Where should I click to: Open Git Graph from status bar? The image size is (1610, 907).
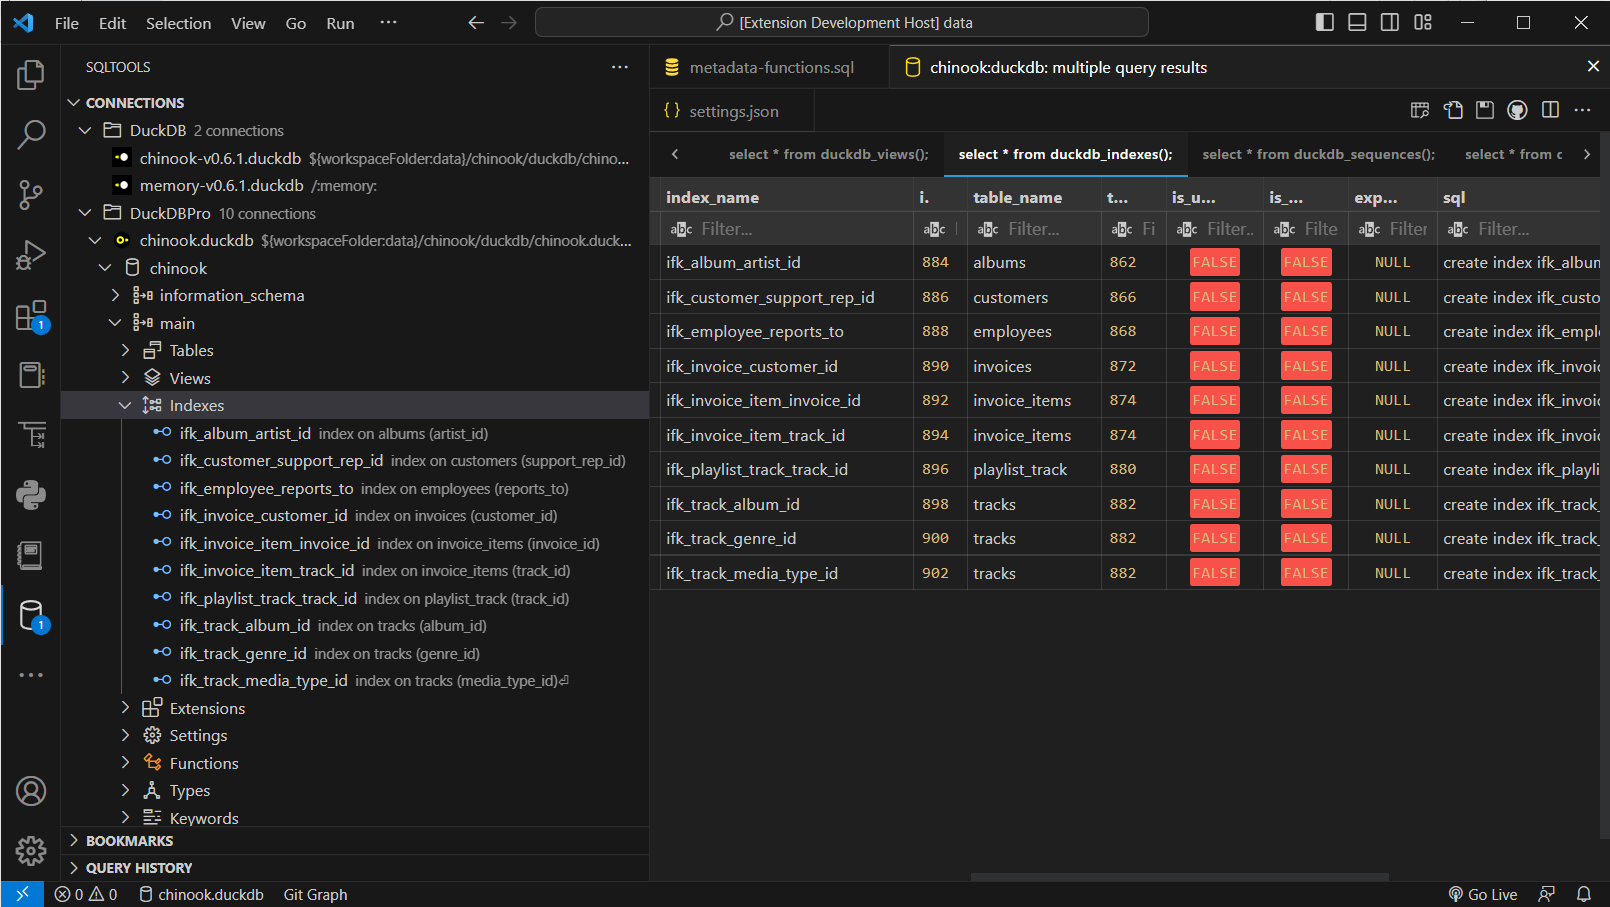(x=315, y=894)
